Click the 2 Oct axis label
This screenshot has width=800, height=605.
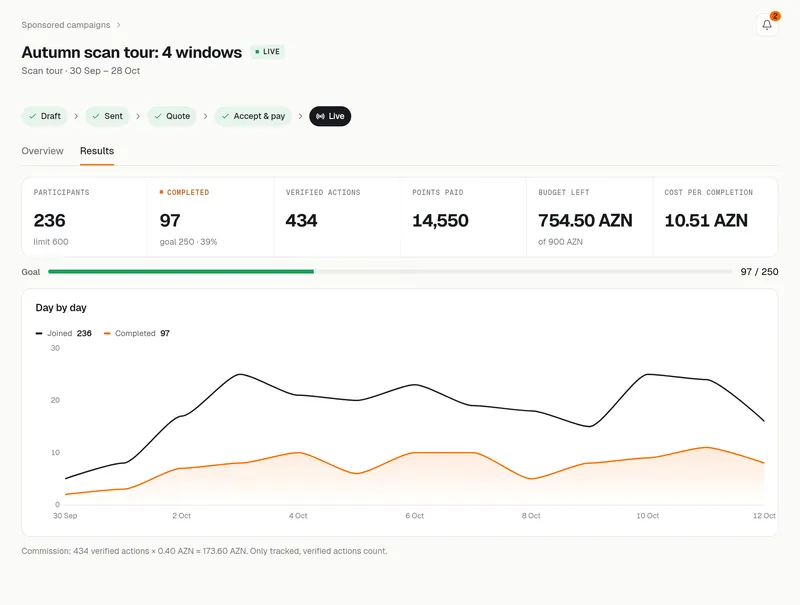(182, 516)
